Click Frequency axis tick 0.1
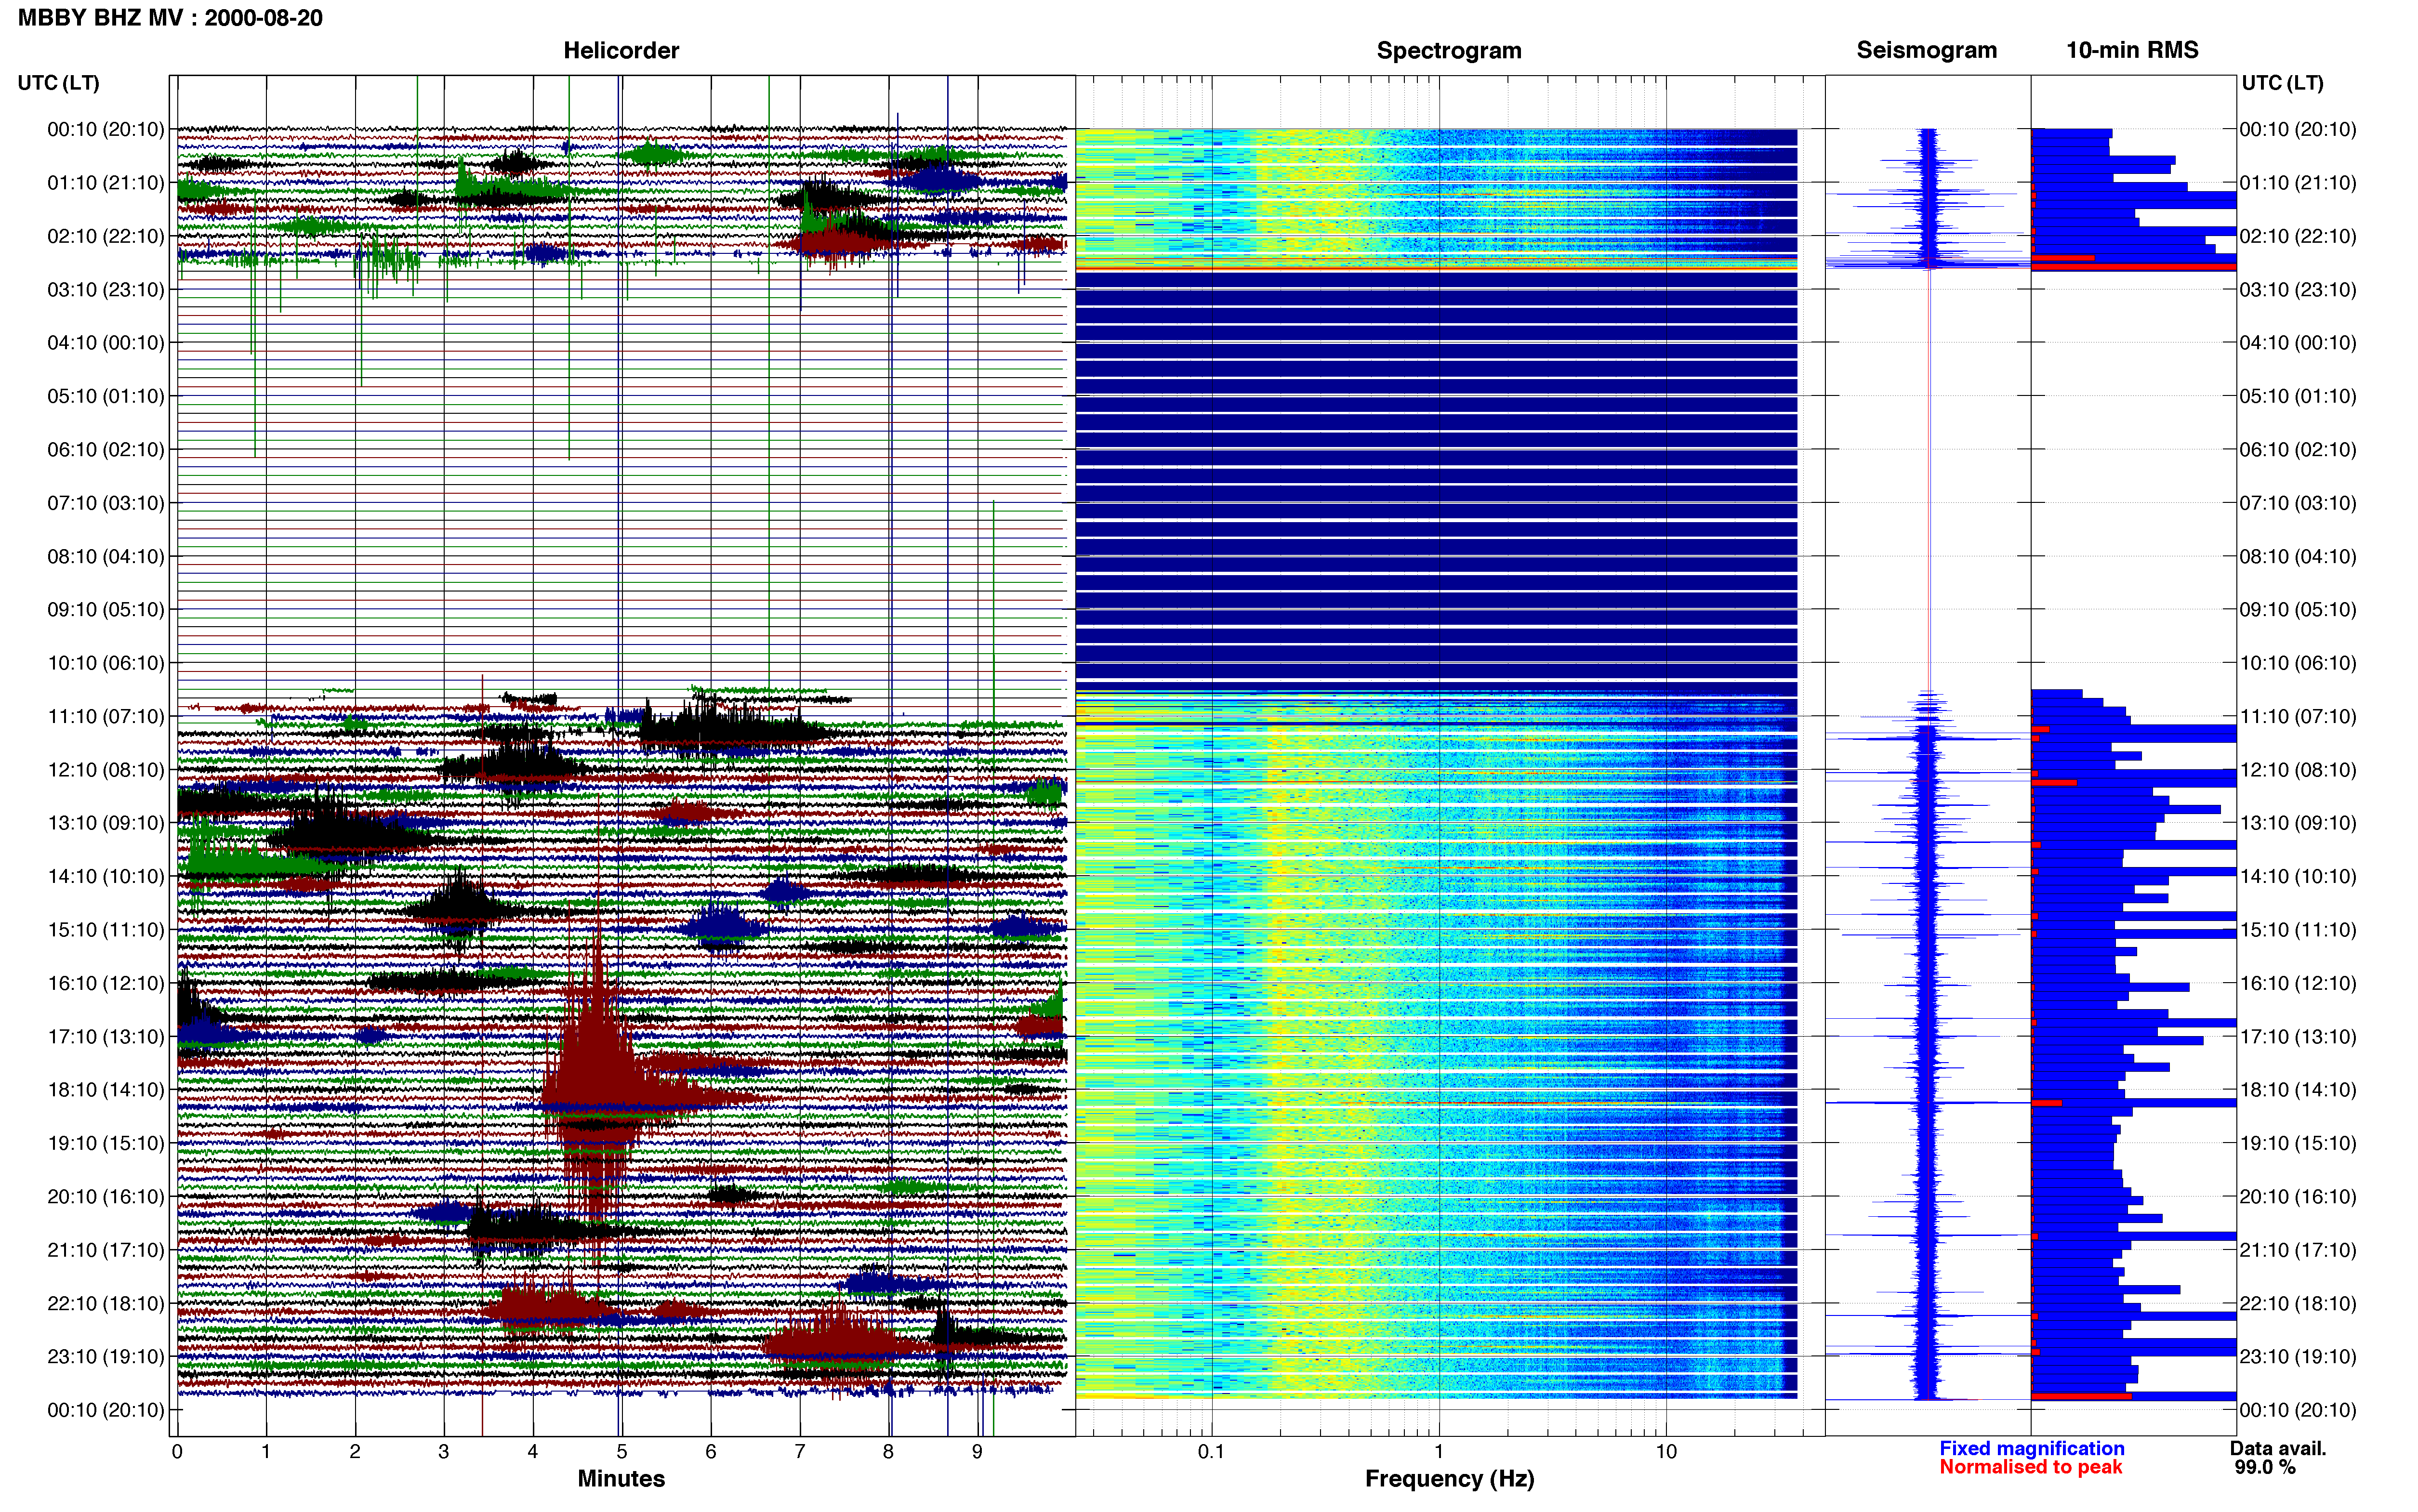The image size is (2418, 1512). (x=1211, y=1451)
